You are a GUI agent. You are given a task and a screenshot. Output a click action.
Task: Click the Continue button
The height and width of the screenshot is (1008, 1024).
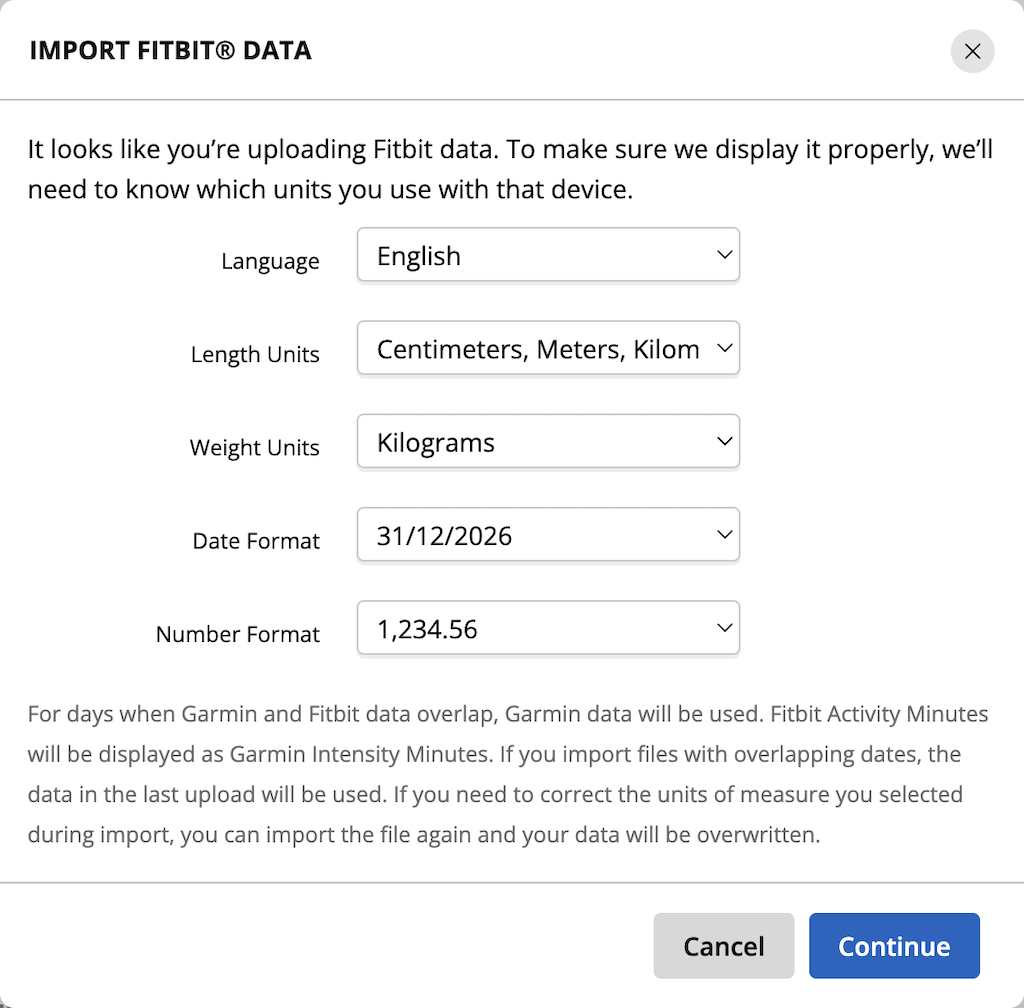pyautogui.click(x=894, y=945)
